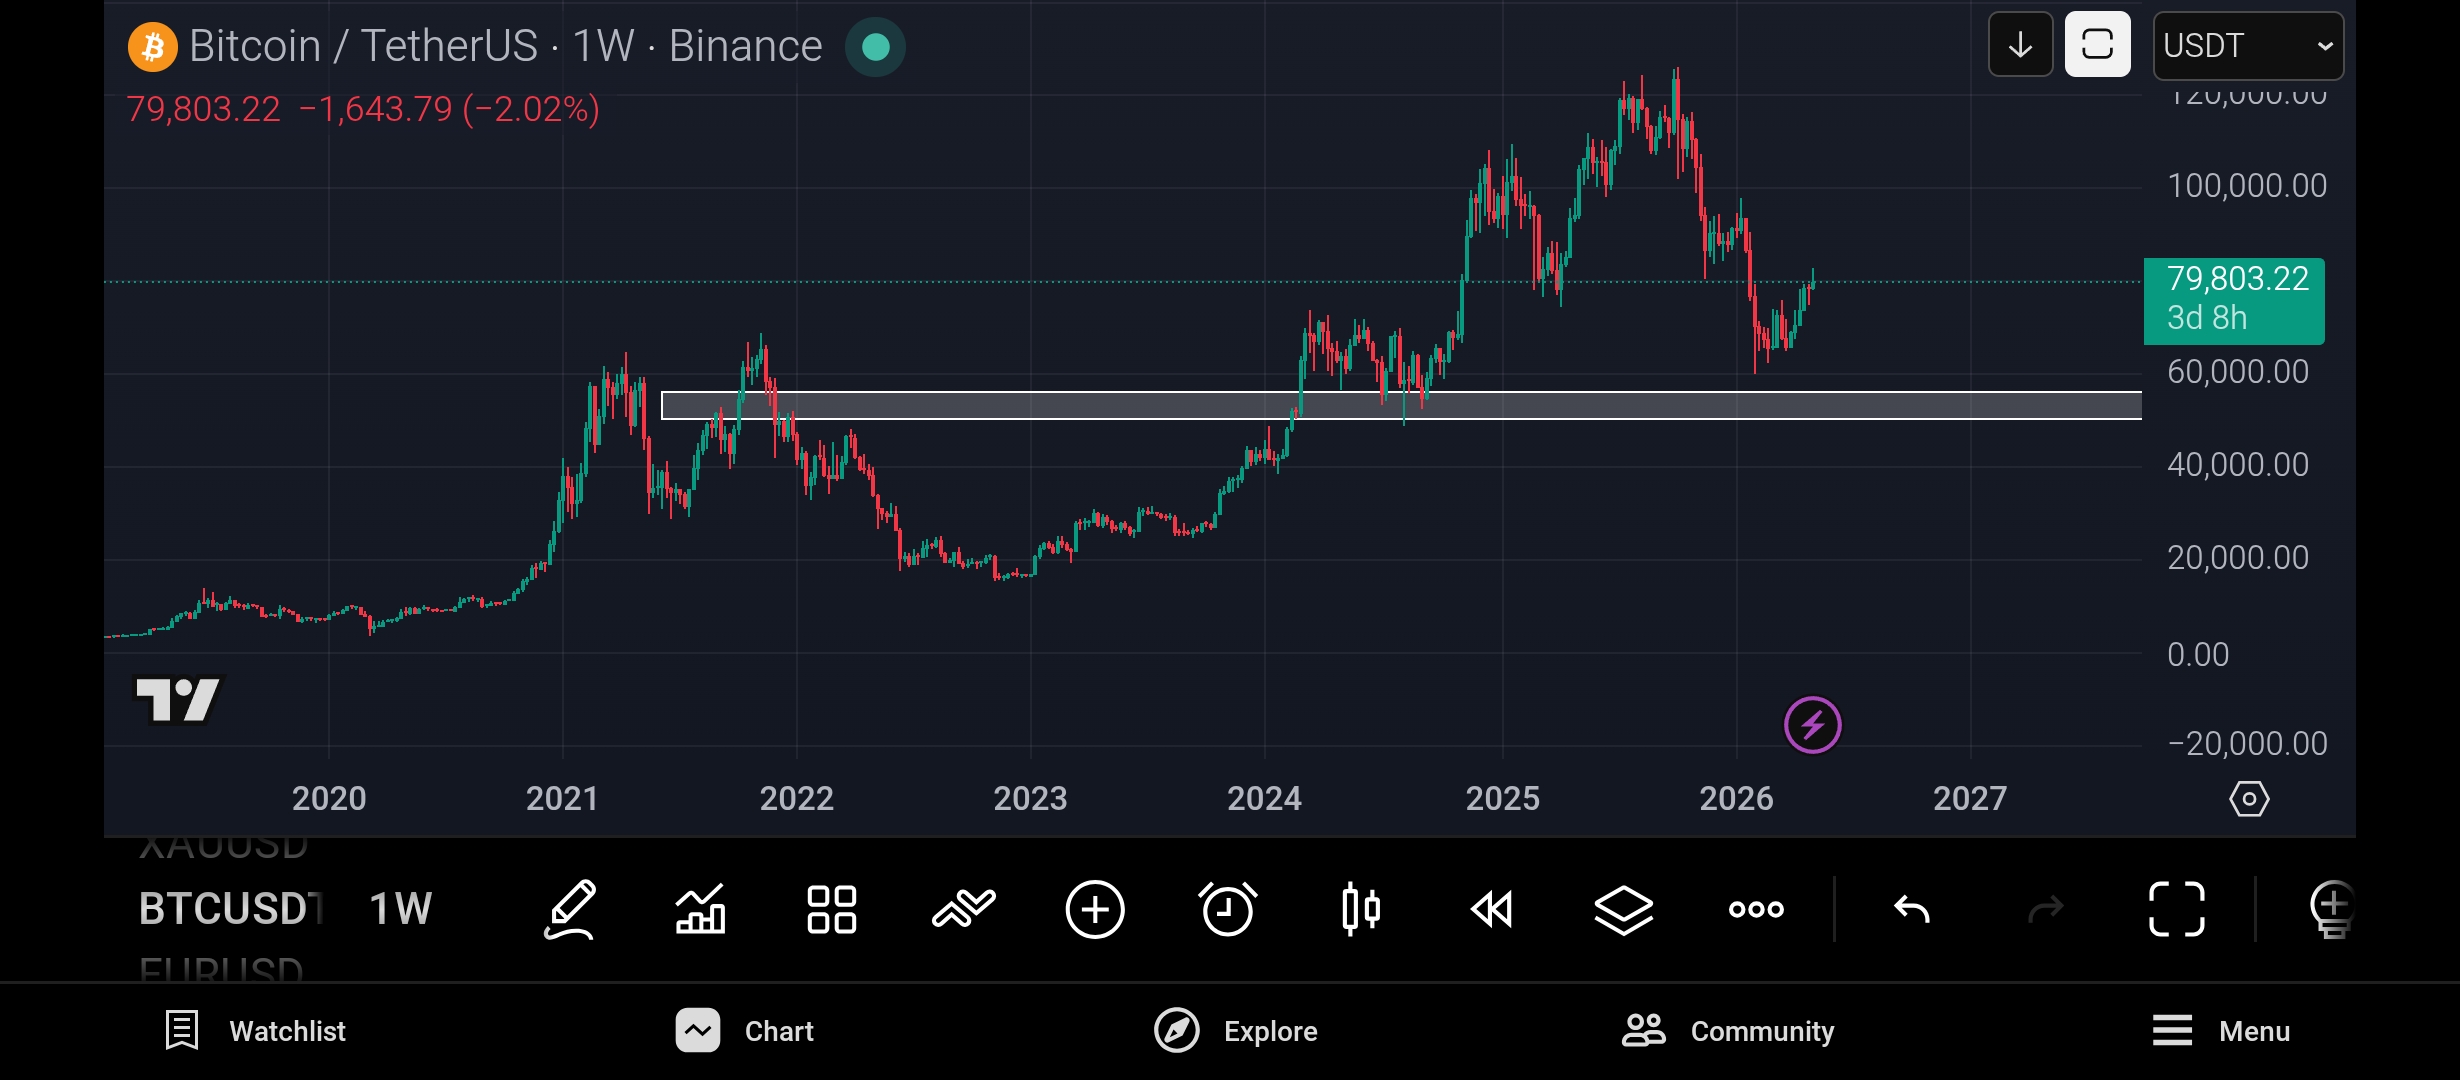Click the 2020 time axis label

[329, 799]
